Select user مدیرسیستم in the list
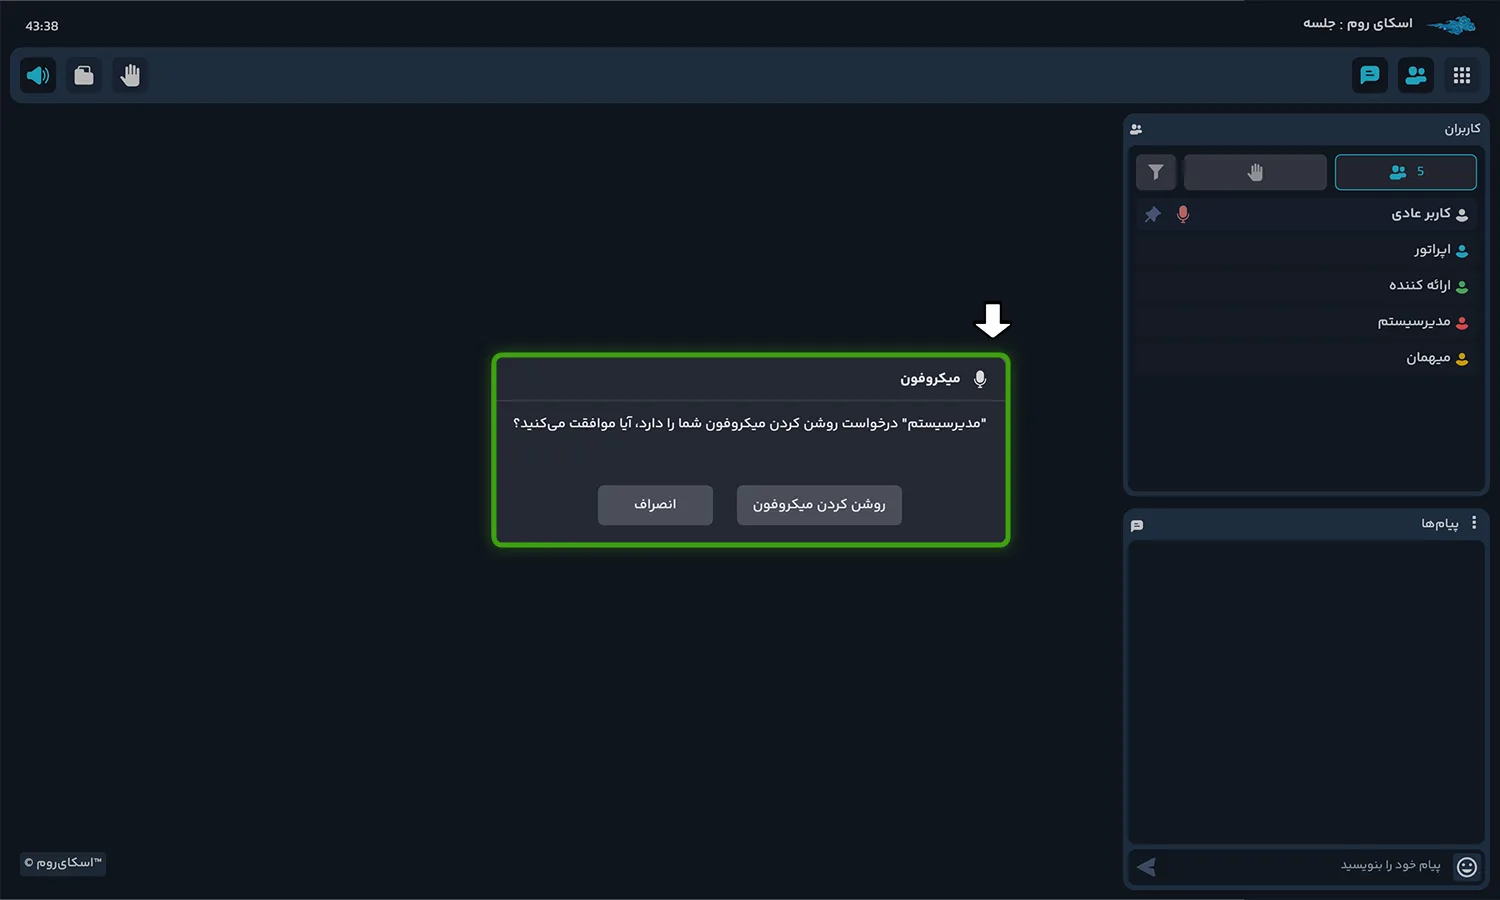The image size is (1500, 900). (x=1306, y=322)
